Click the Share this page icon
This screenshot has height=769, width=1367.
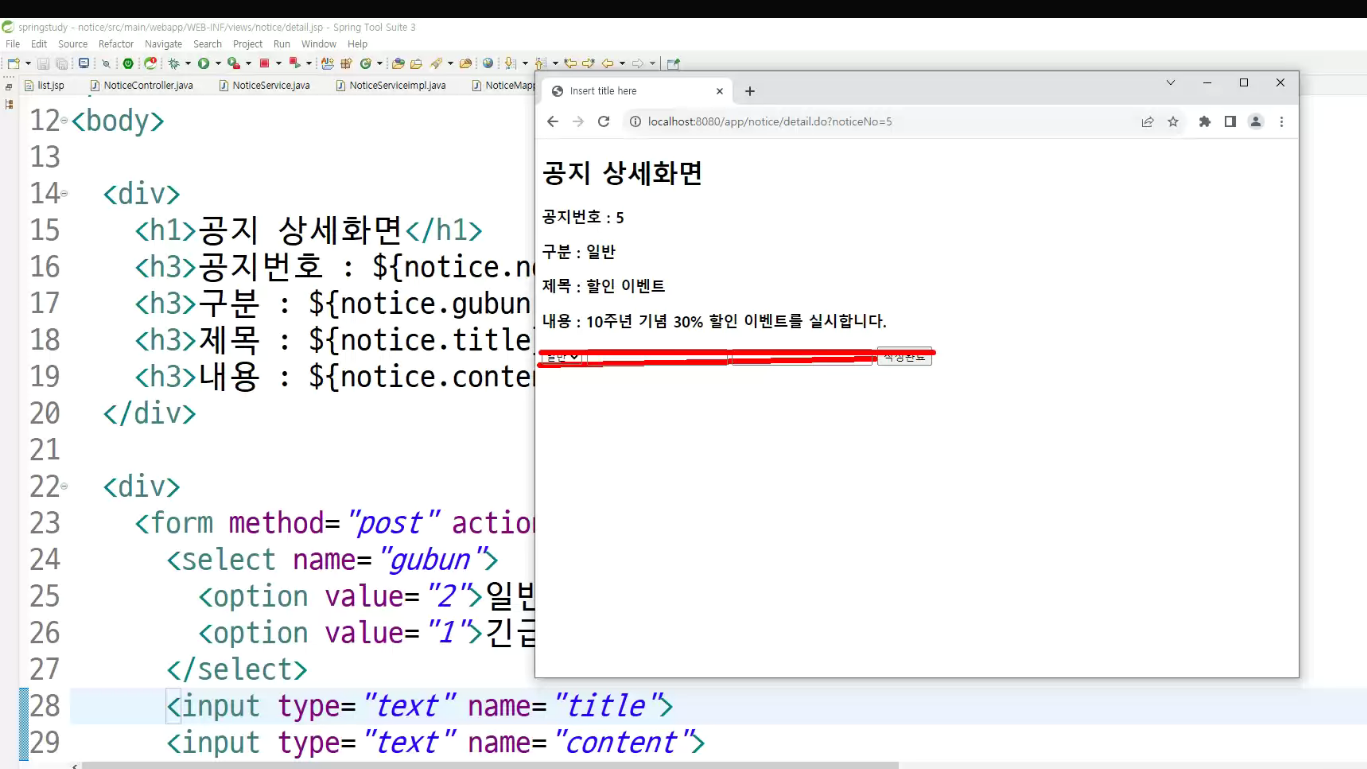tap(1147, 122)
